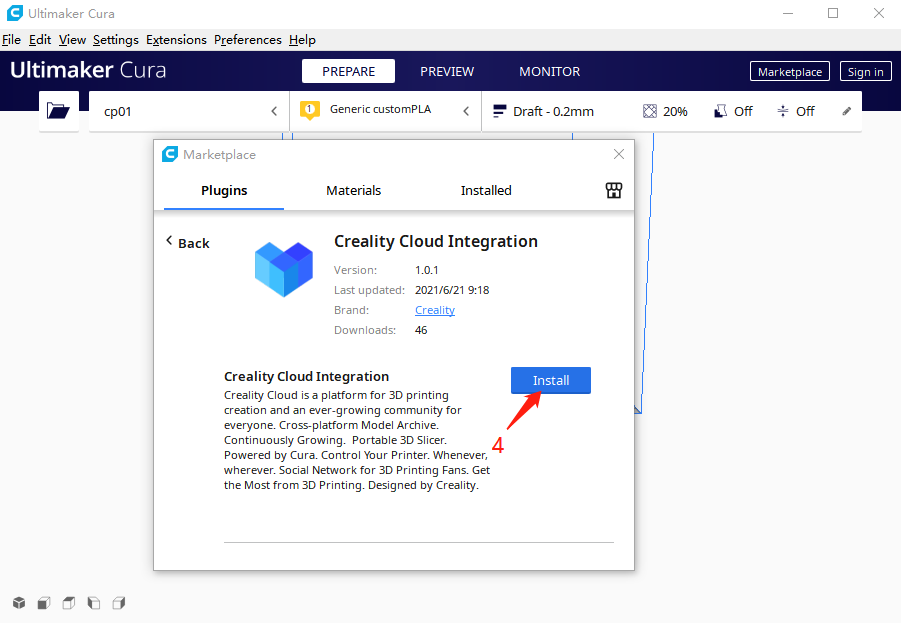Image resolution: width=901 pixels, height=623 pixels.
Task: Switch to right side view cube icon
Action: coord(118,602)
